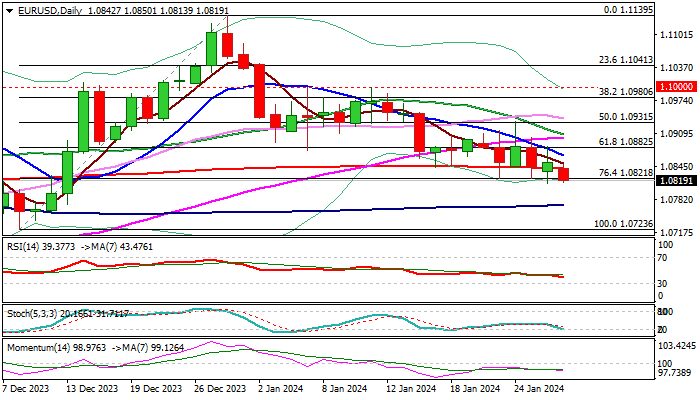Viewport: 700px width, 400px height.
Task: Click the 103.4245 Momentum axis value
Action: click(672, 345)
